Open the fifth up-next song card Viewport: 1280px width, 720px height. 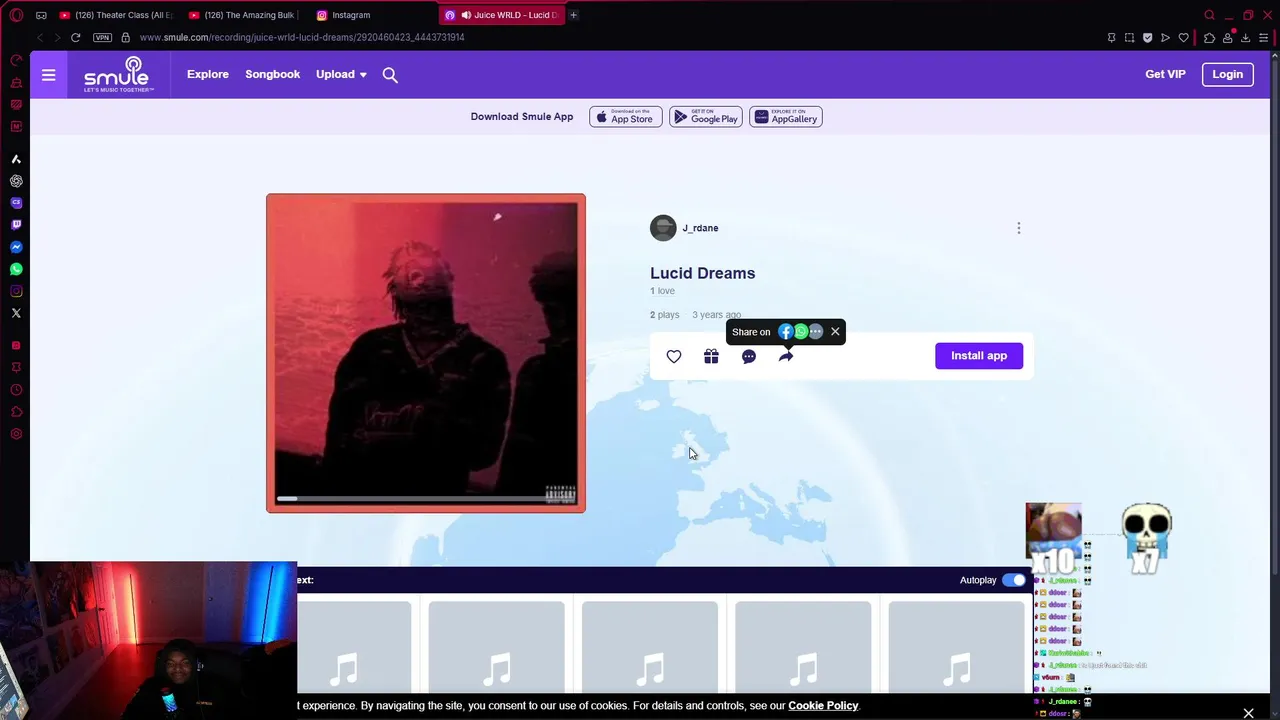click(956, 647)
